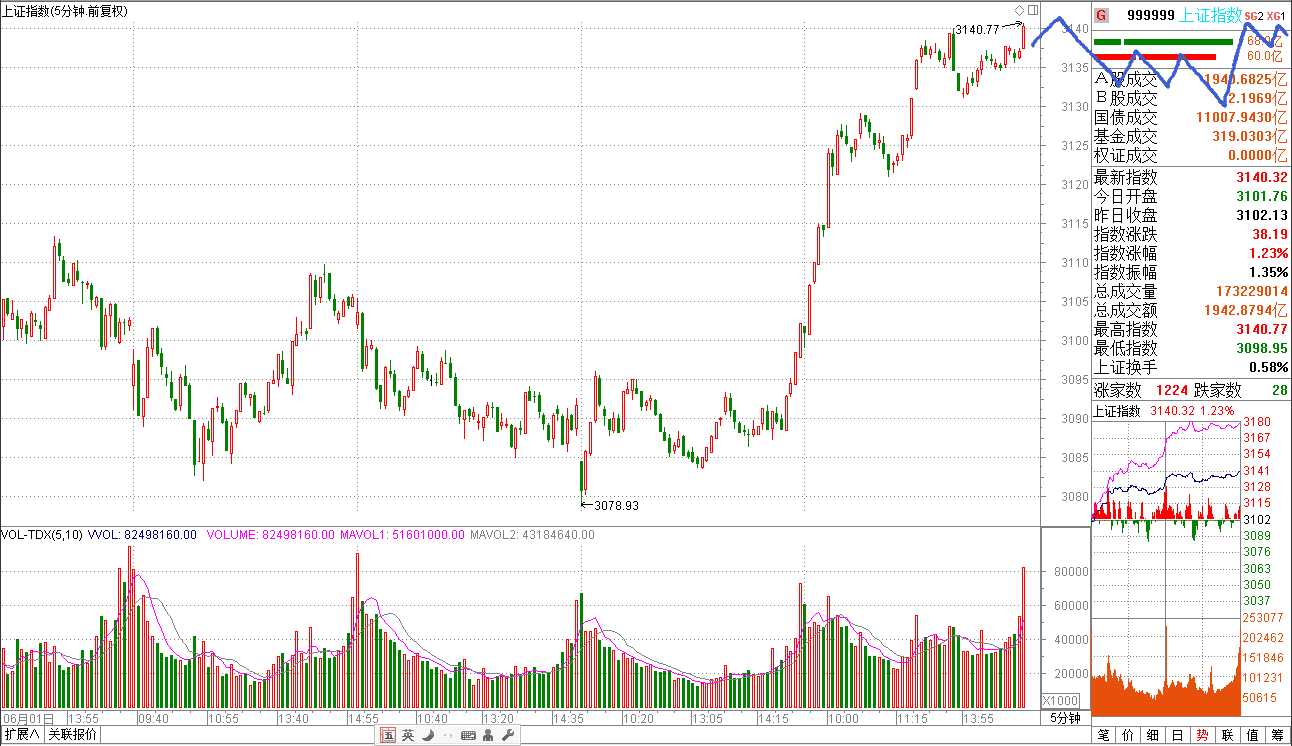Click the red 五 Wubi input icon
Image resolution: width=1292 pixels, height=746 pixels.
point(387,736)
